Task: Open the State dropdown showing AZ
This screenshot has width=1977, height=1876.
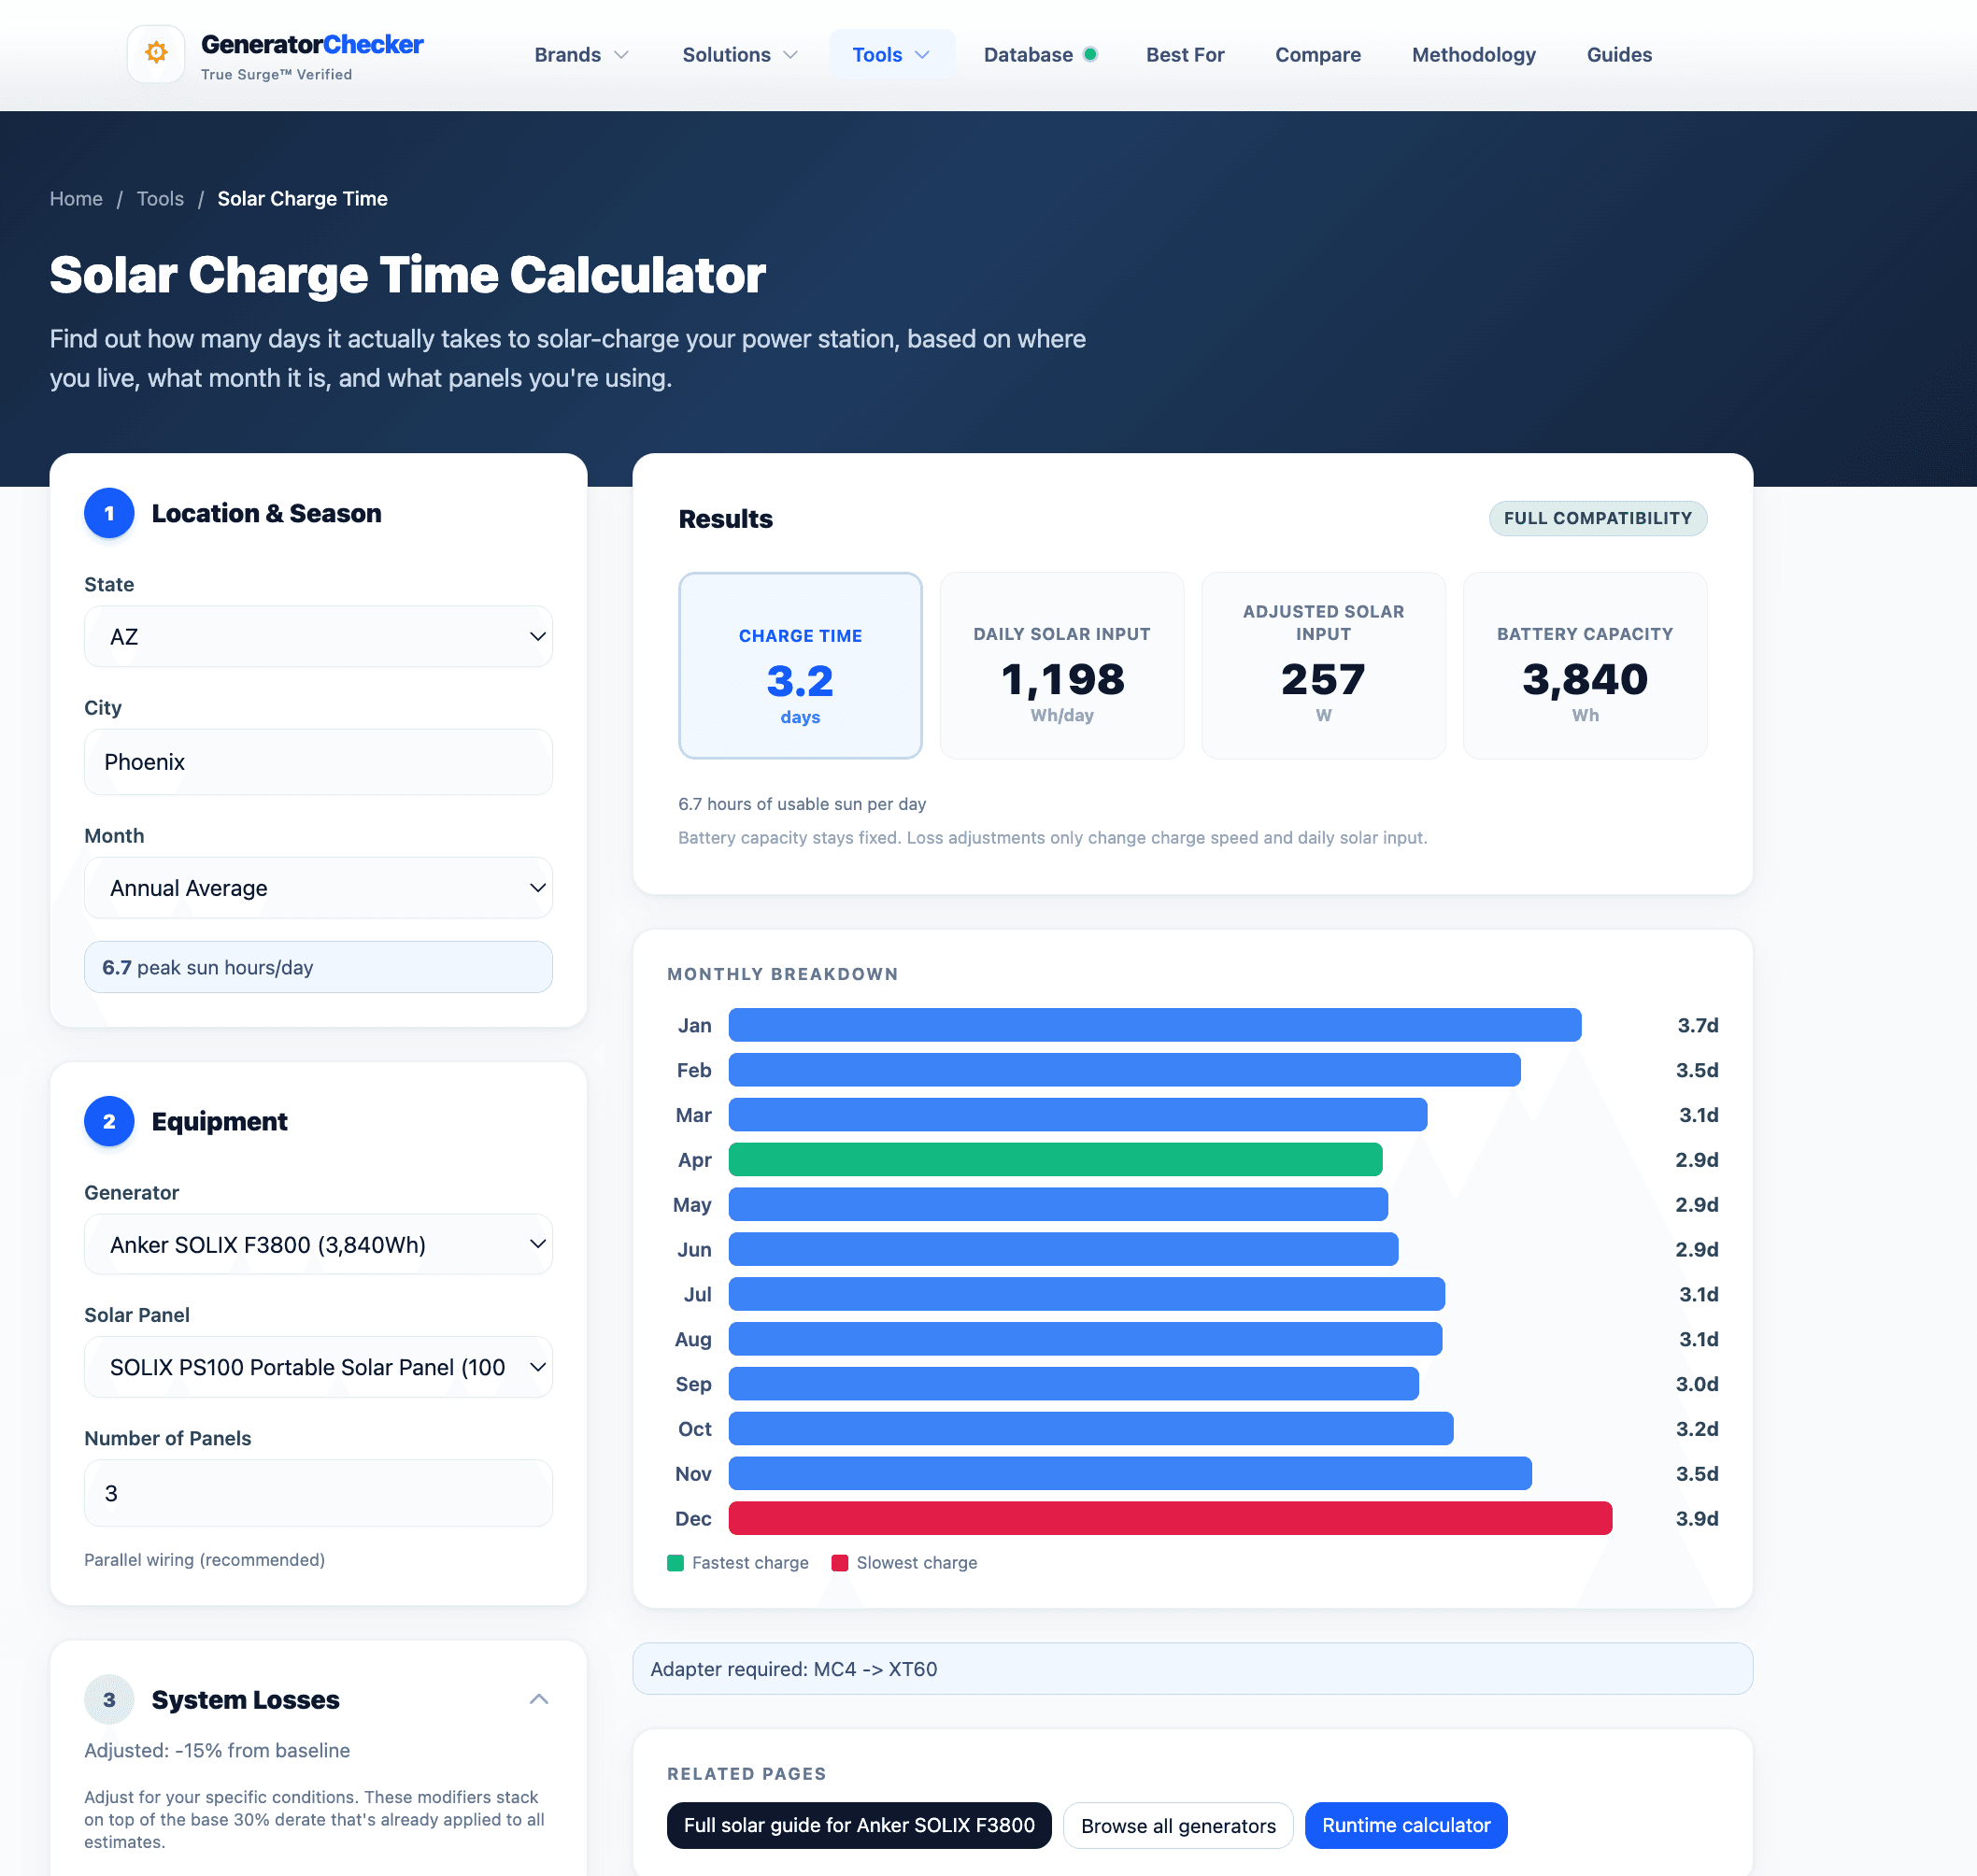Action: click(x=318, y=636)
